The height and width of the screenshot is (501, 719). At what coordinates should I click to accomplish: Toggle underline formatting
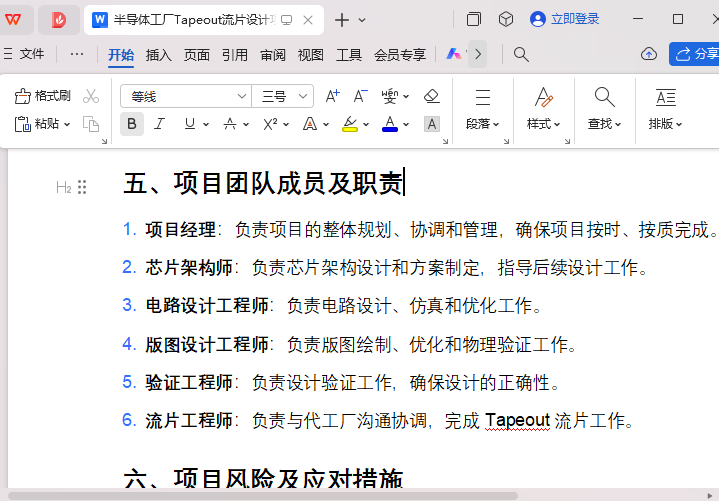(x=189, y=124)
